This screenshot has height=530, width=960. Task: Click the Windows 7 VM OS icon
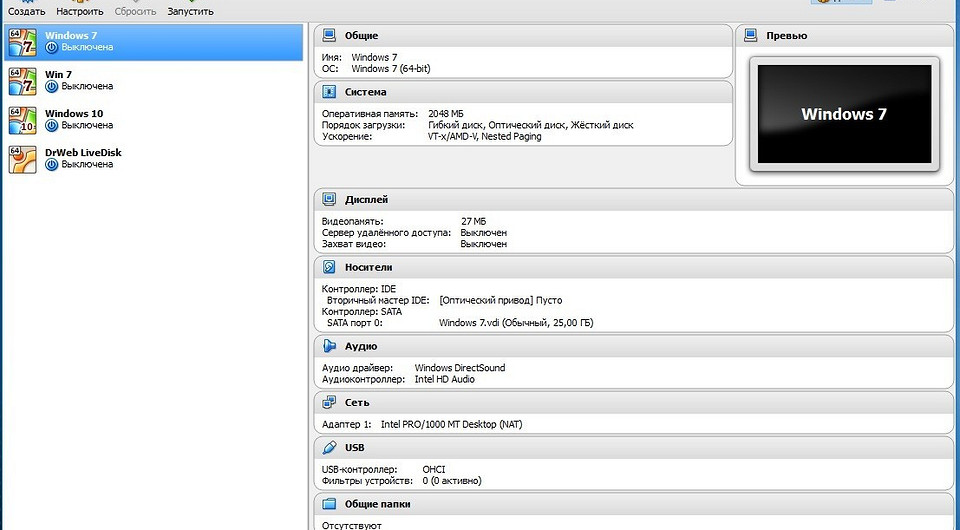click(23, 42)
